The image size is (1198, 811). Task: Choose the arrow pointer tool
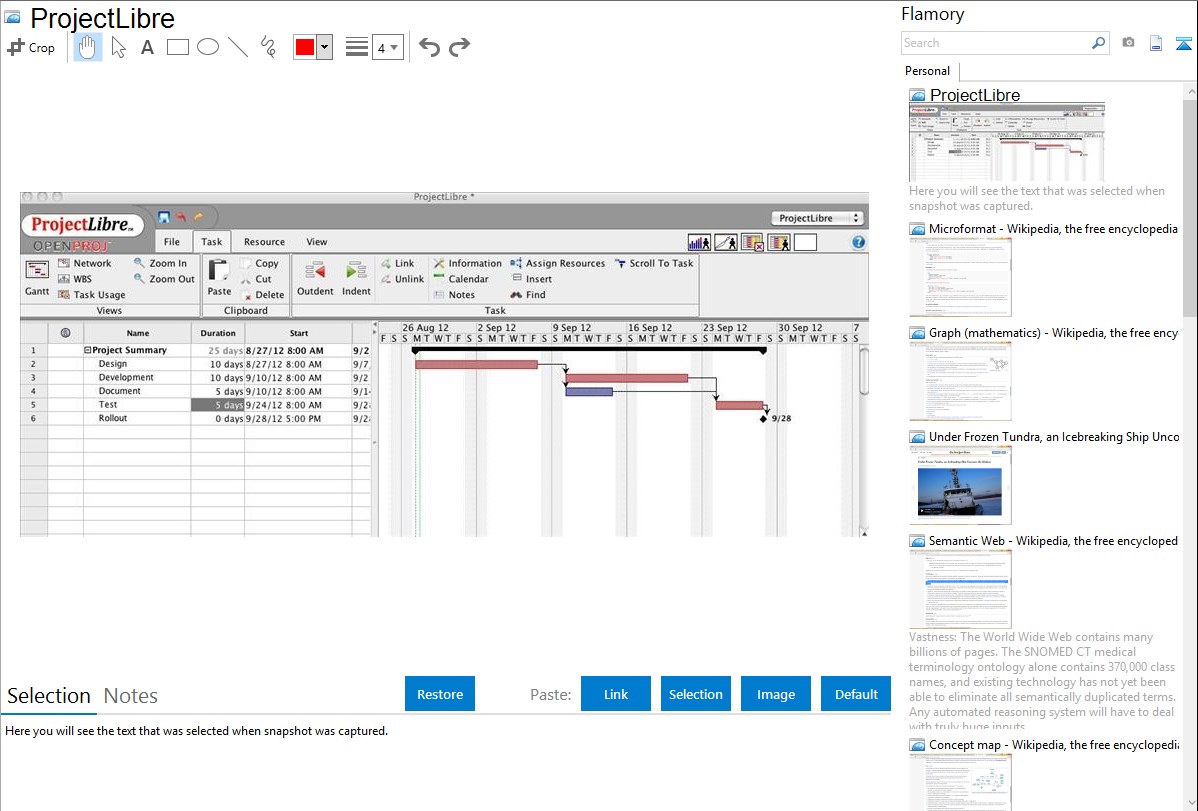click(118, 47)
